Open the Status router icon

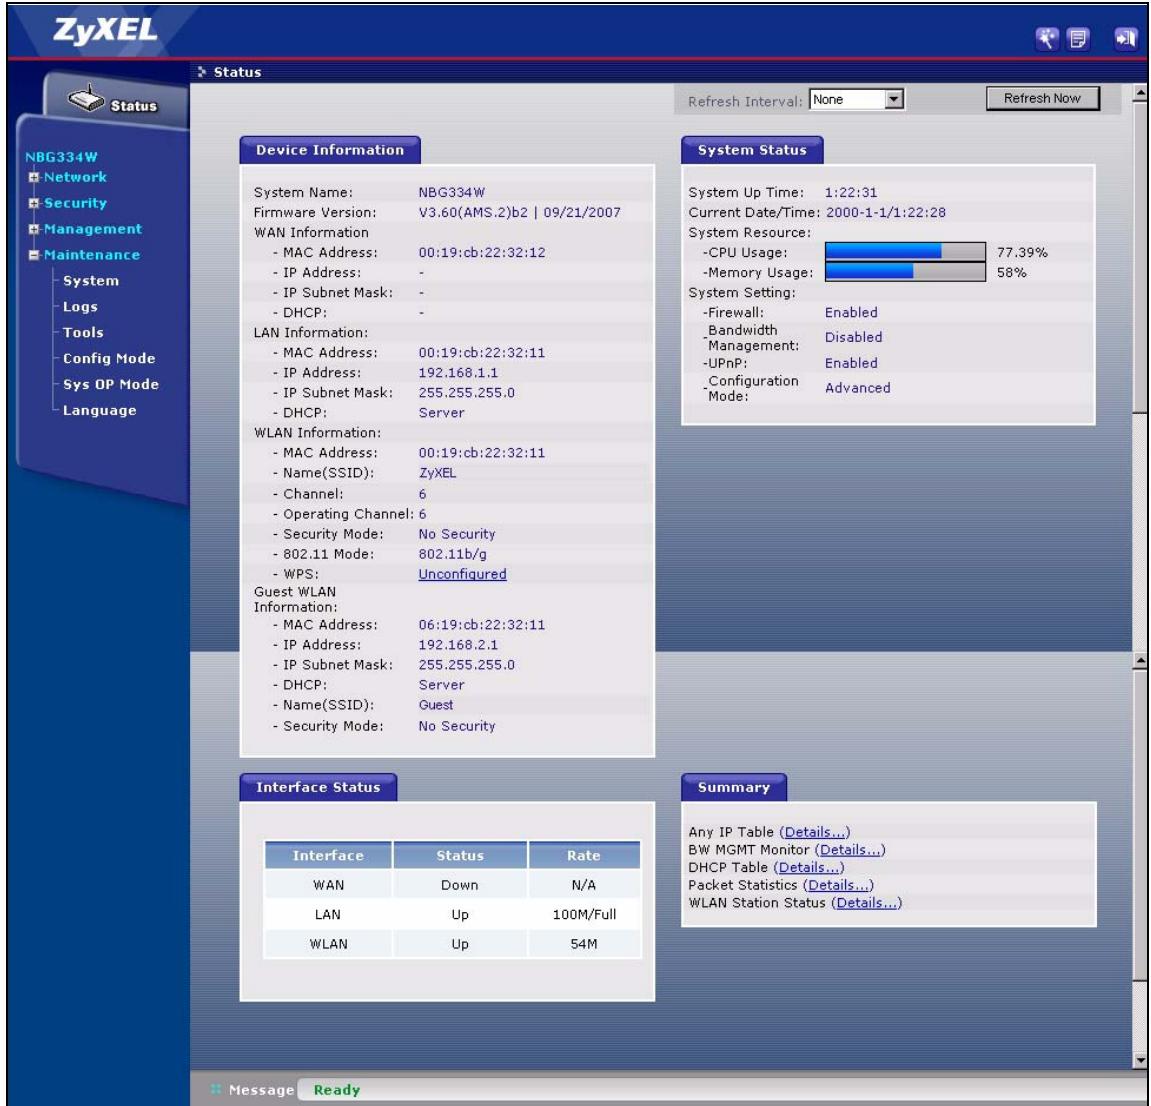[x=87, y=98]
